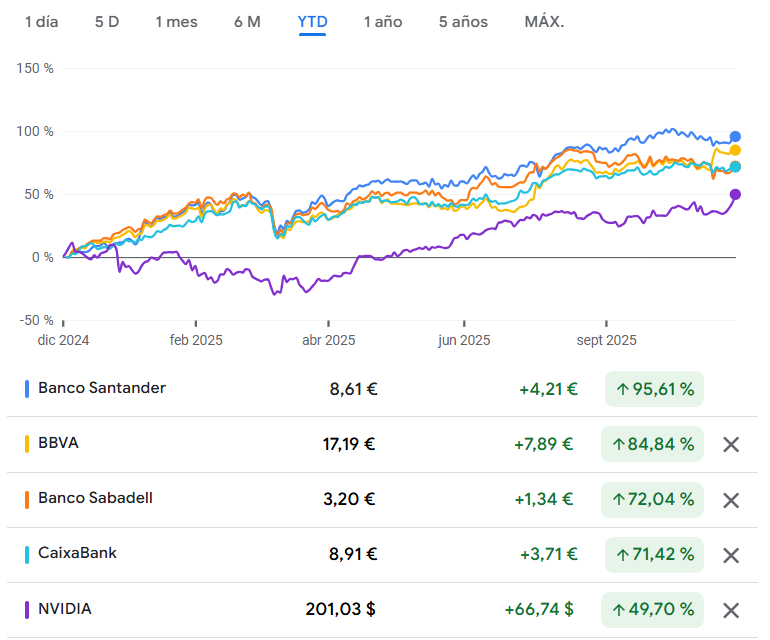Screen dimensions: 770x640
Task: Remove CaixaBank with its X icon
Action: coord(731,555)
